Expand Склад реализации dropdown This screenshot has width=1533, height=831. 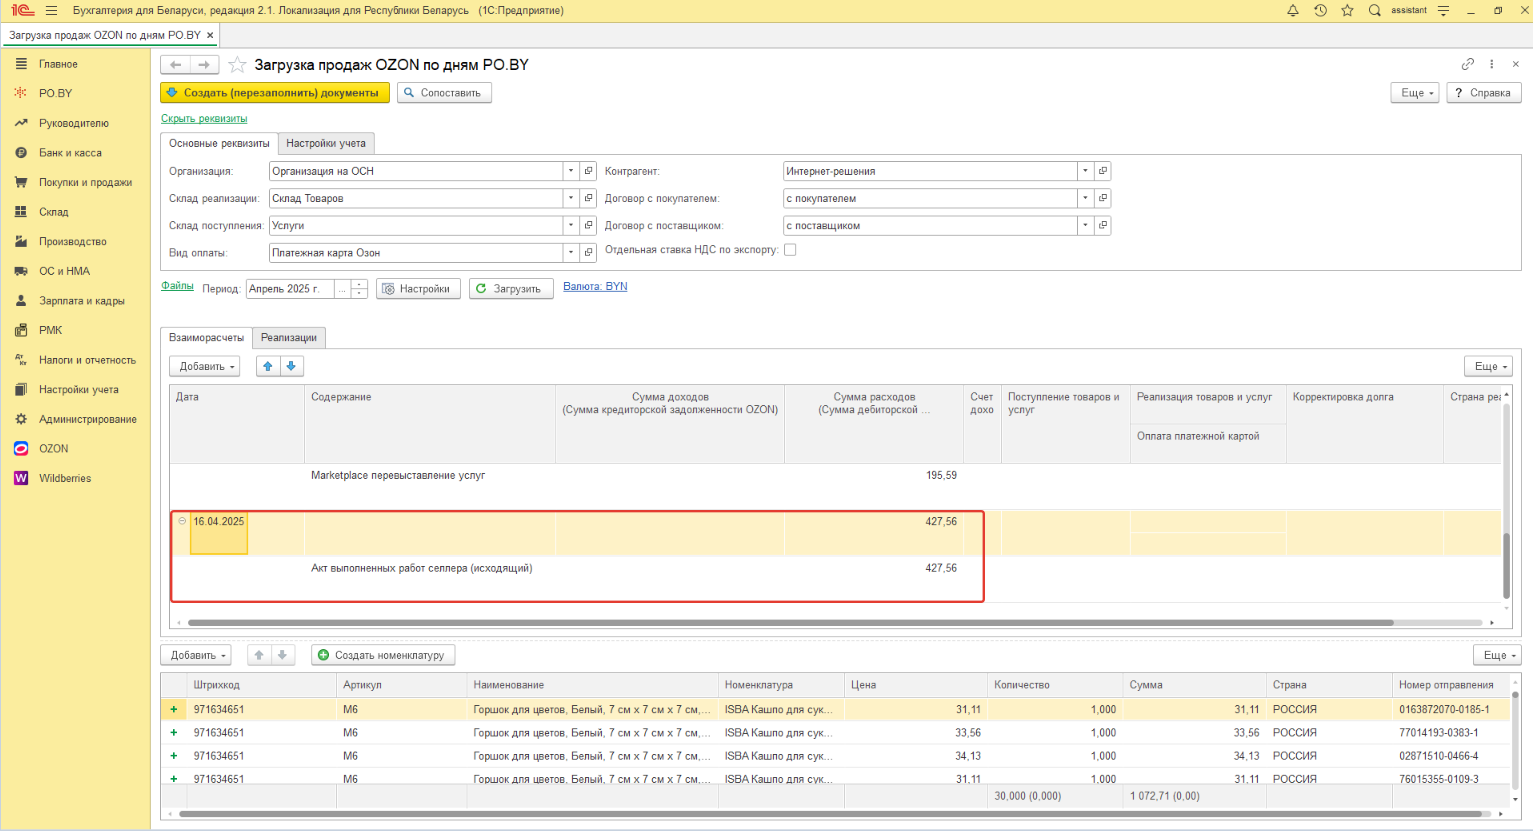click(x=570, y=198)
